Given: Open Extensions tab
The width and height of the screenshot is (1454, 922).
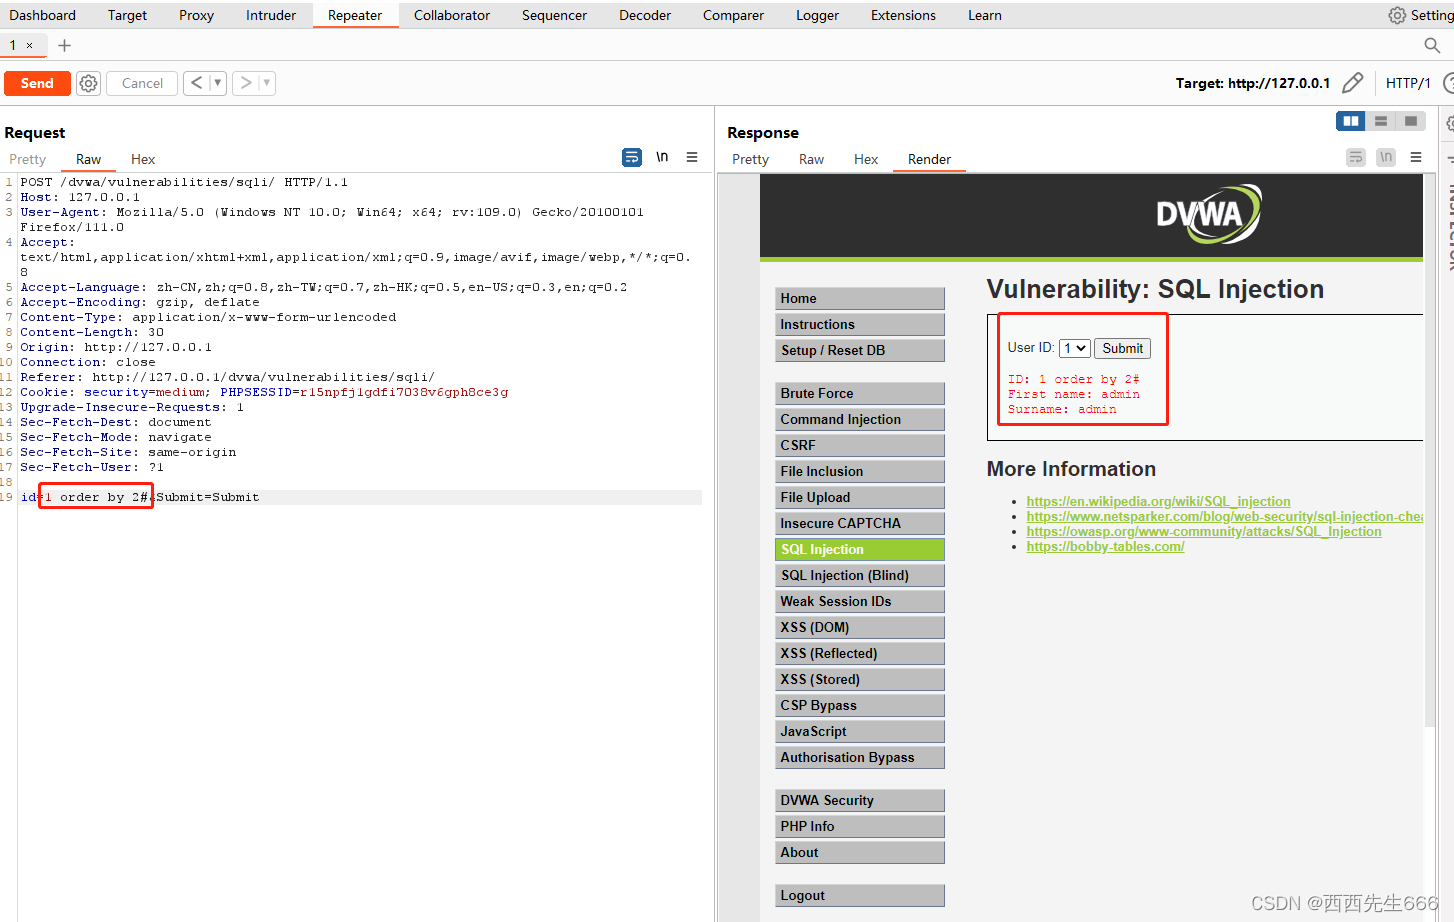Looking at the screenshot, I should point(903,15).
